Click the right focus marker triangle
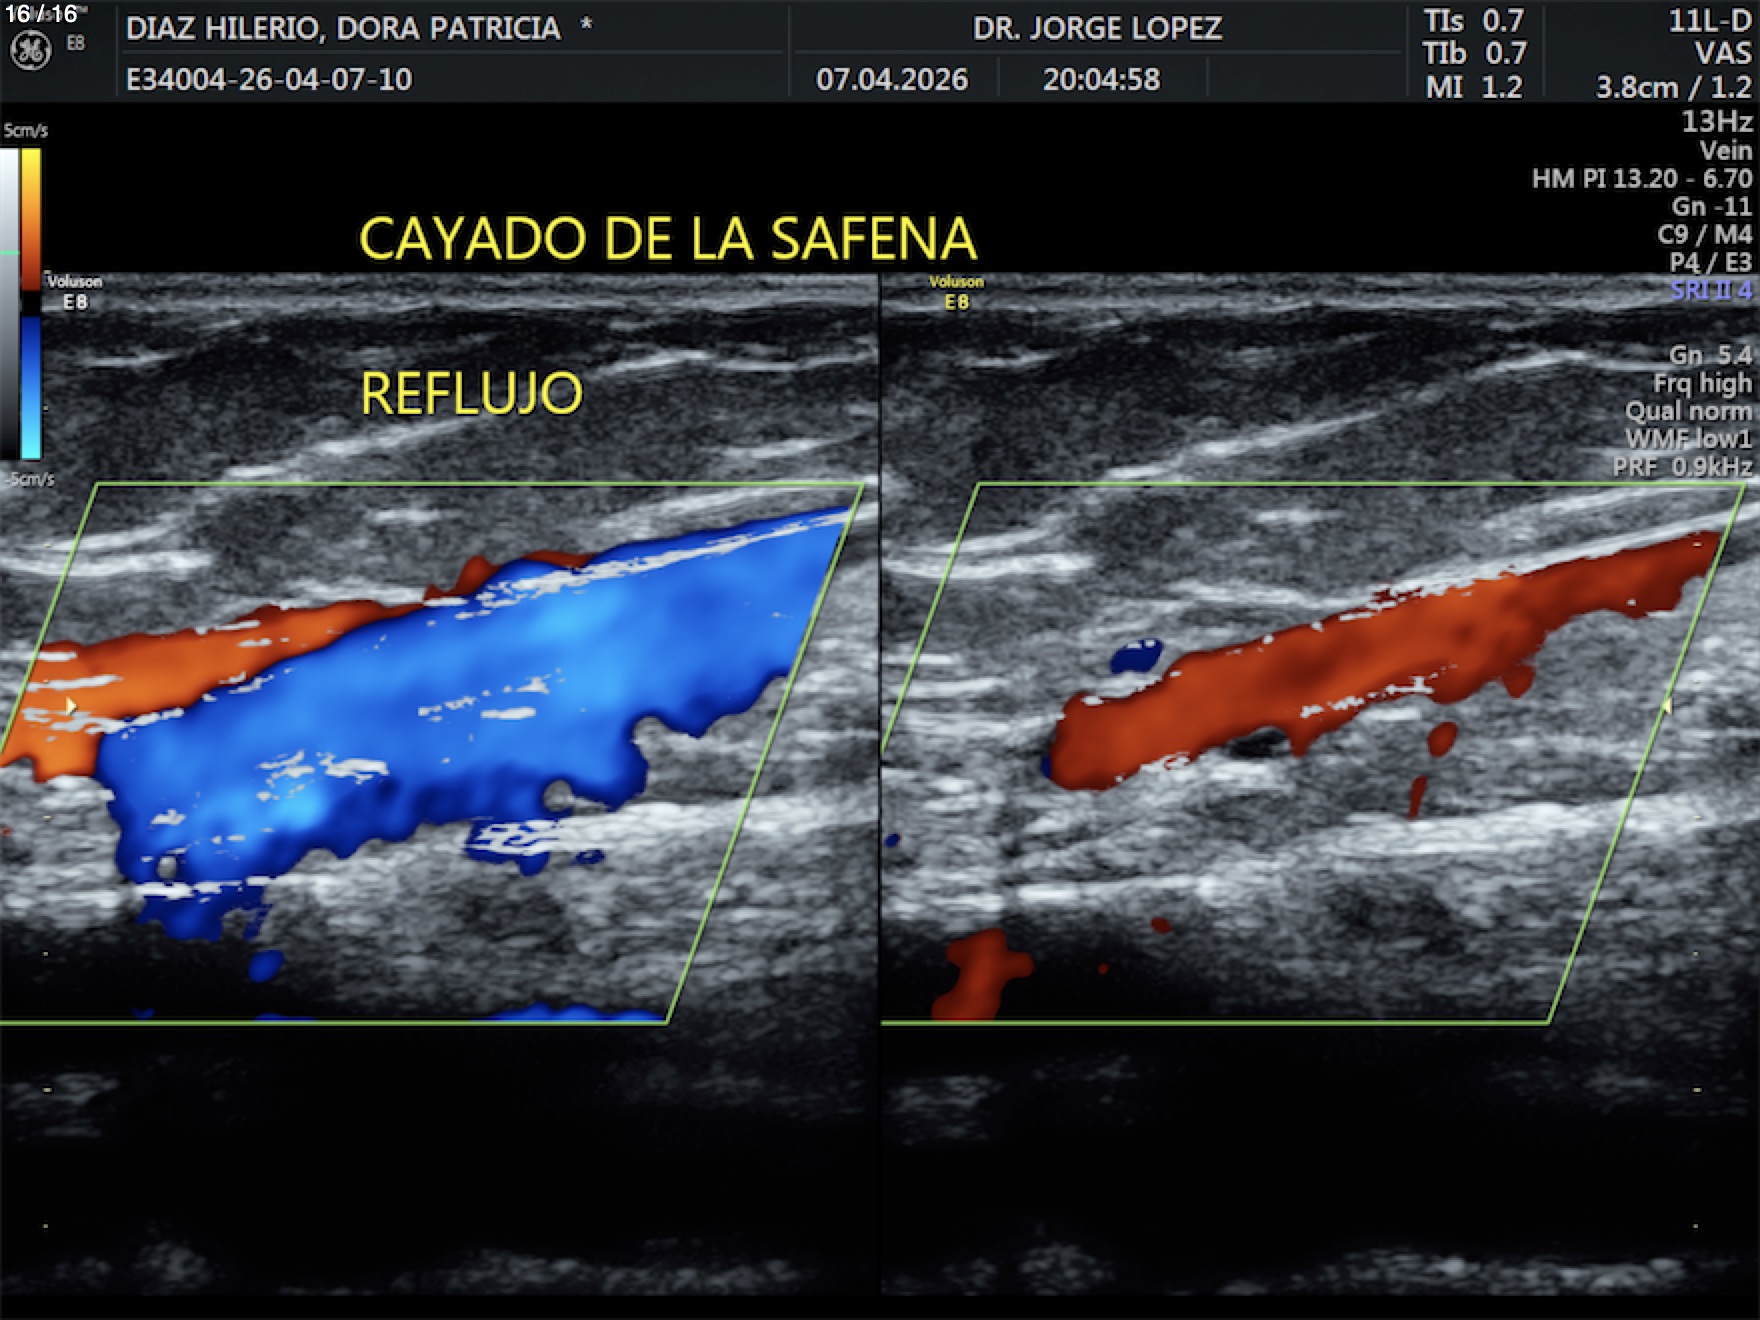 [1667, 706]
